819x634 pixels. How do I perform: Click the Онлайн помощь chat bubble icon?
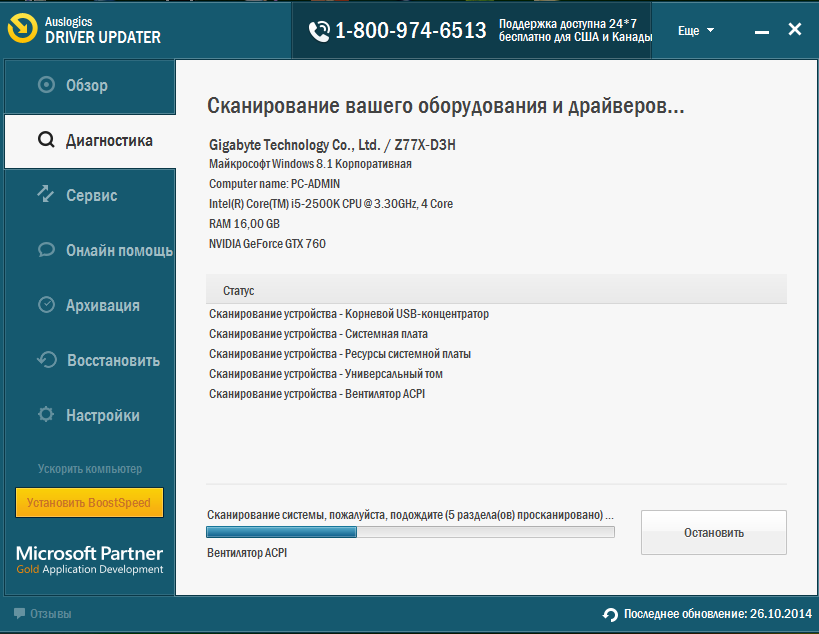point(46,250)
